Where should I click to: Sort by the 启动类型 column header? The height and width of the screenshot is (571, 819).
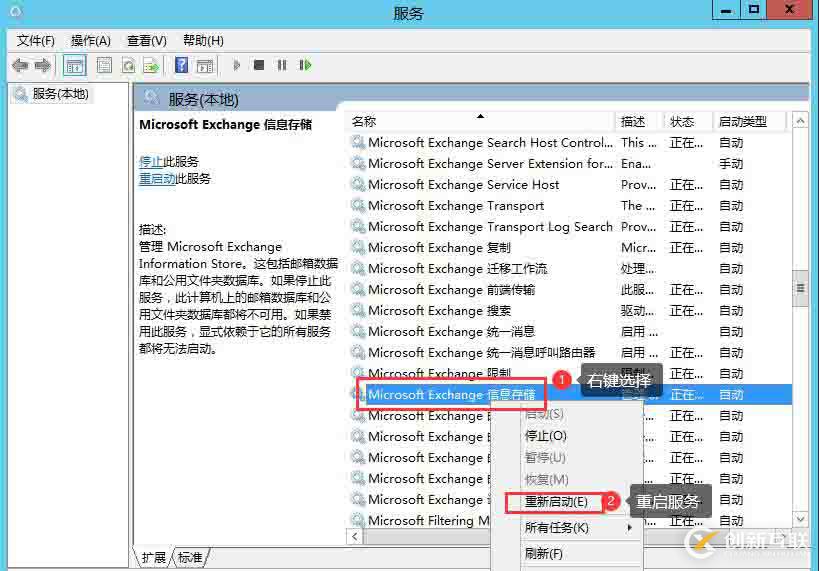(x=749, y=121)
